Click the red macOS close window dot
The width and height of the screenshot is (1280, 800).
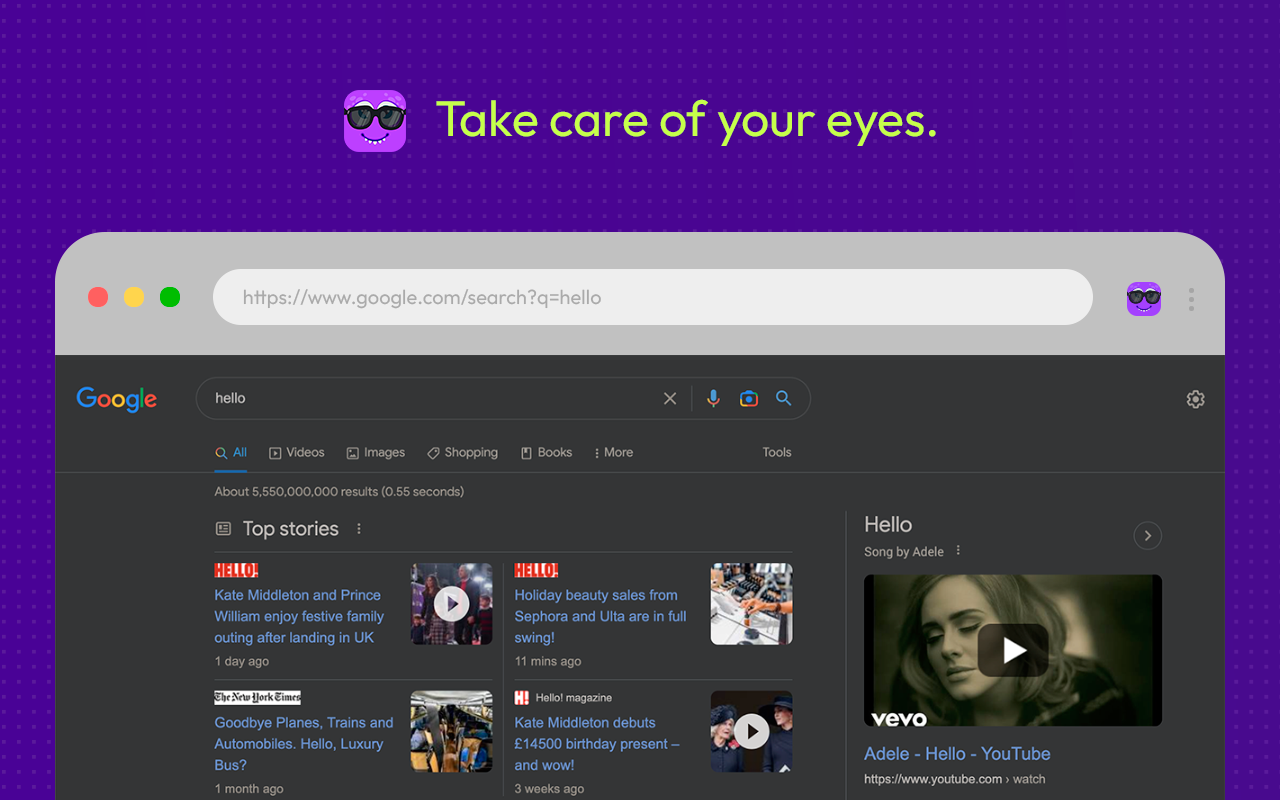point(98,297)
